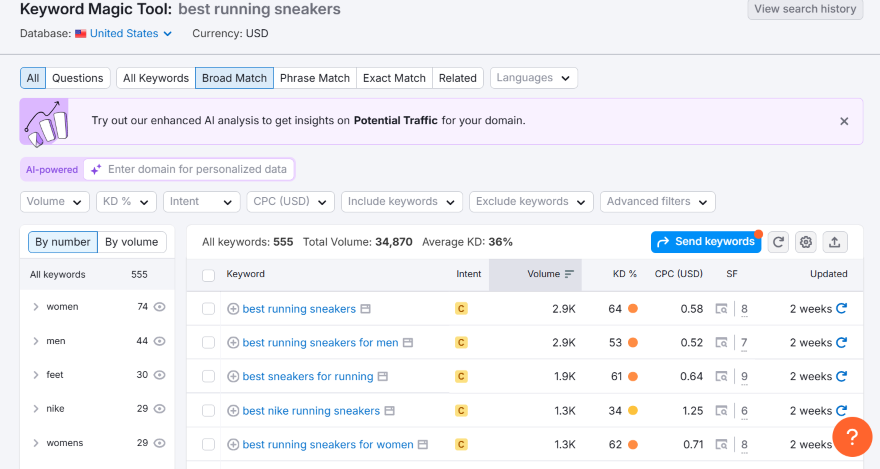The height and width of the screenshot is (469, 880).
Task: Toggle eye icon for nike group
Action: click(x=159, y=408)
